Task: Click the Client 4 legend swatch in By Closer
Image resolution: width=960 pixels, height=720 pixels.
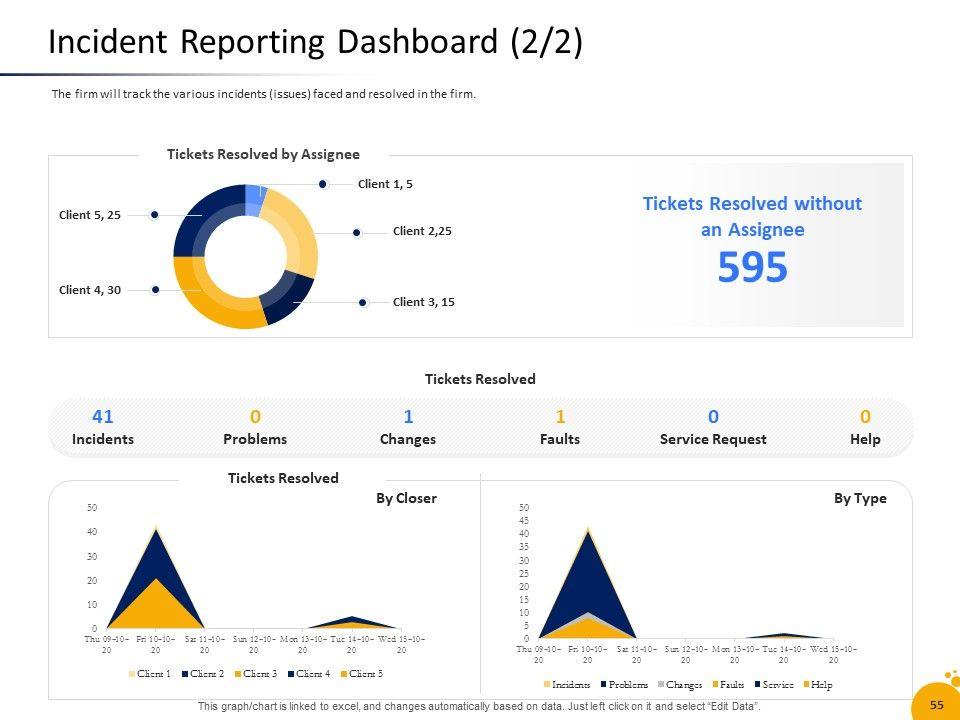Action: [x=290, y=674]
